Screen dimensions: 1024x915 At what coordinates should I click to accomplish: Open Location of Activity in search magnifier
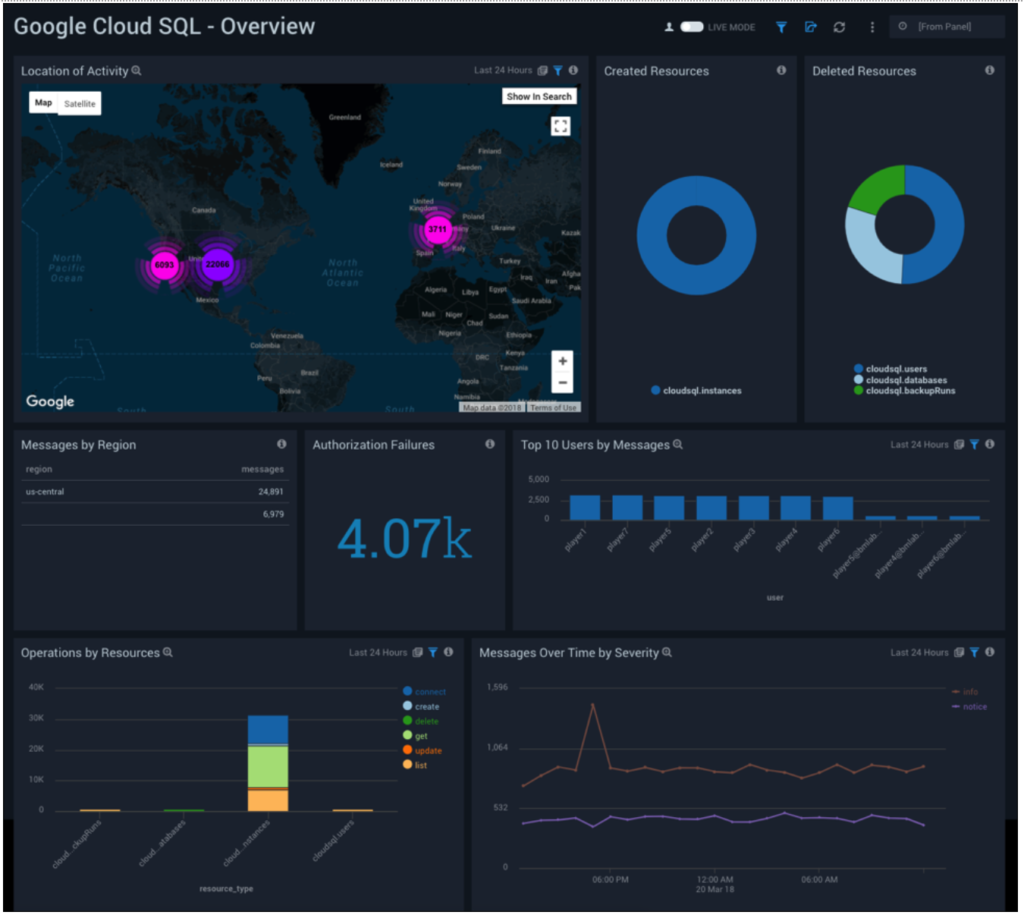pyautogui.click(x=136, y=71)
